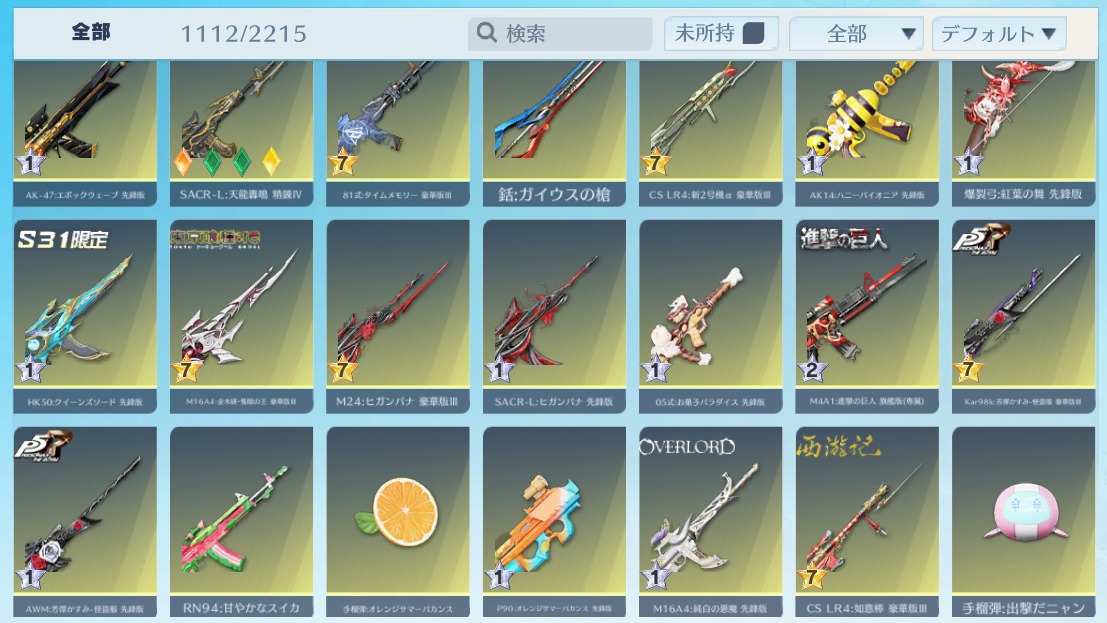The width and height of the screenshot is (1107, 623).
Task: Expand the 全部 dropdown arrow
Action: pos(909,34)
